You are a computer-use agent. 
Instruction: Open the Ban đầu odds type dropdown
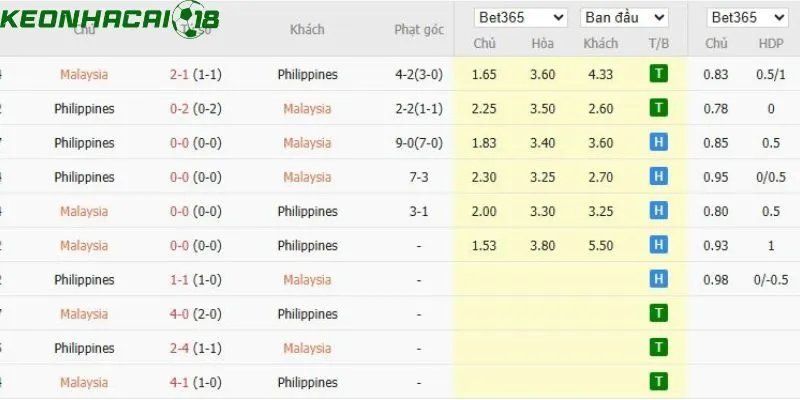624,18
